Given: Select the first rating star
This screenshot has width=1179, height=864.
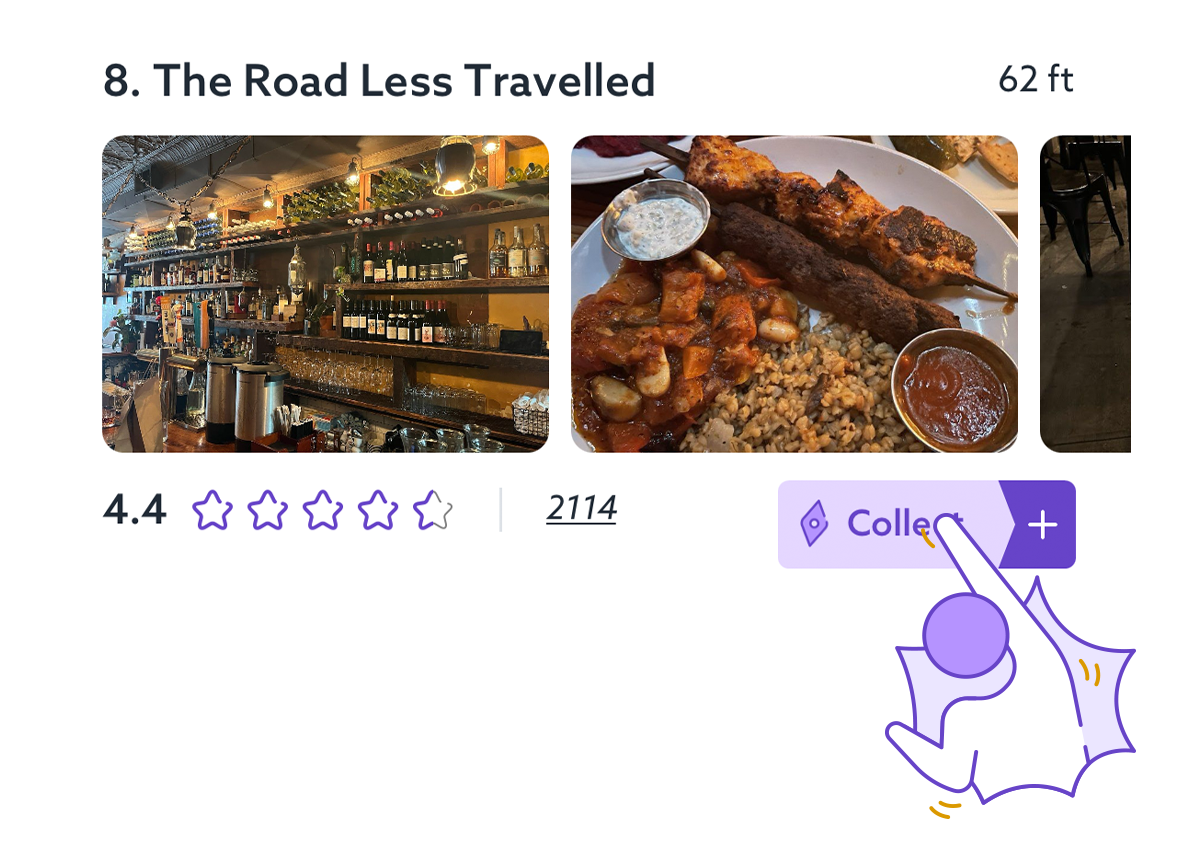Looking at the screenshot, I should pyautogui.click(x=212, y=510).
